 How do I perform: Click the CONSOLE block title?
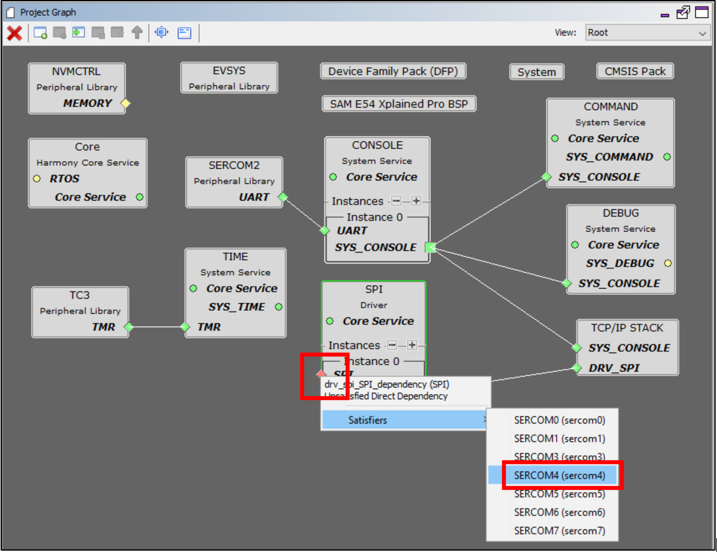pos(377,145)
